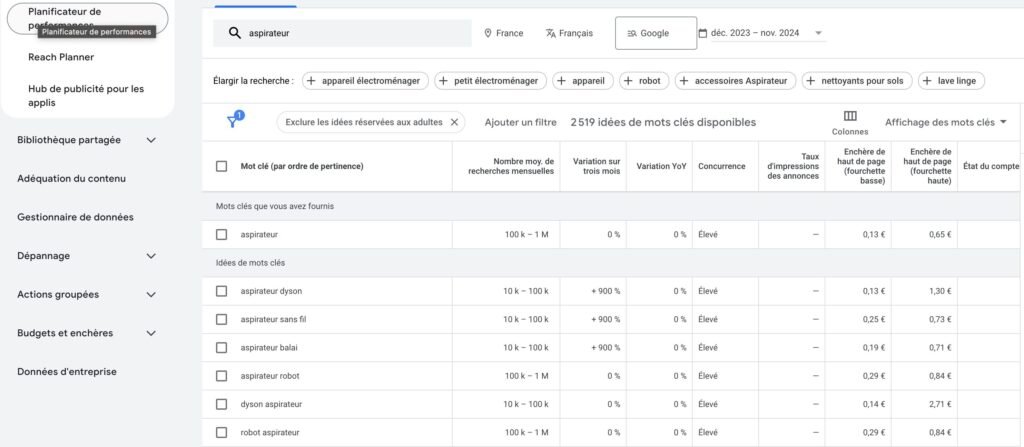Click the language translate icon beside Français
This screenshot has width=1024, height=447.
point(551,33)
